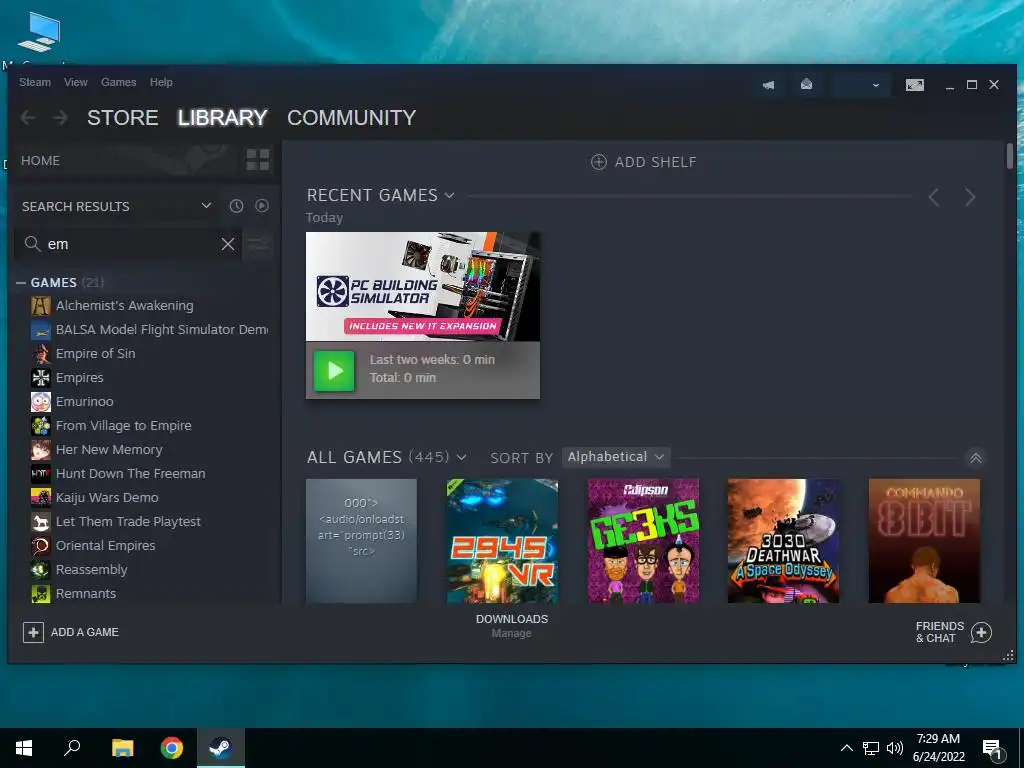Select Empire of Sin in list
1024x768 pixels.
(95, 353)
